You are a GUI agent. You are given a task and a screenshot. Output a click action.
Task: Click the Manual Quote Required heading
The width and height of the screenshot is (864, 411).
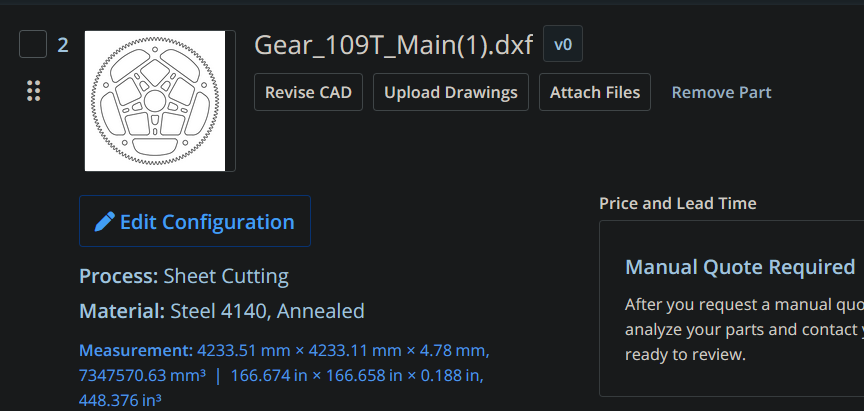point(740,267)
